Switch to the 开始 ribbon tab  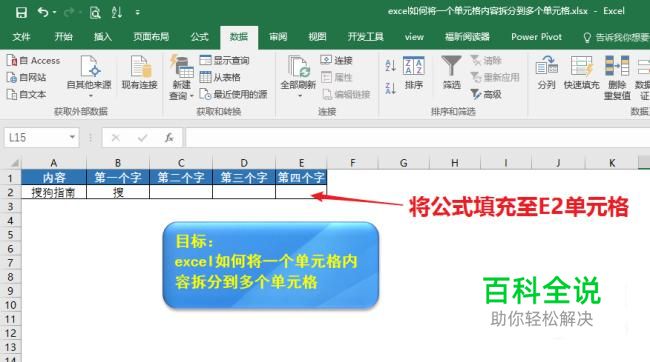tap(63, 37)
